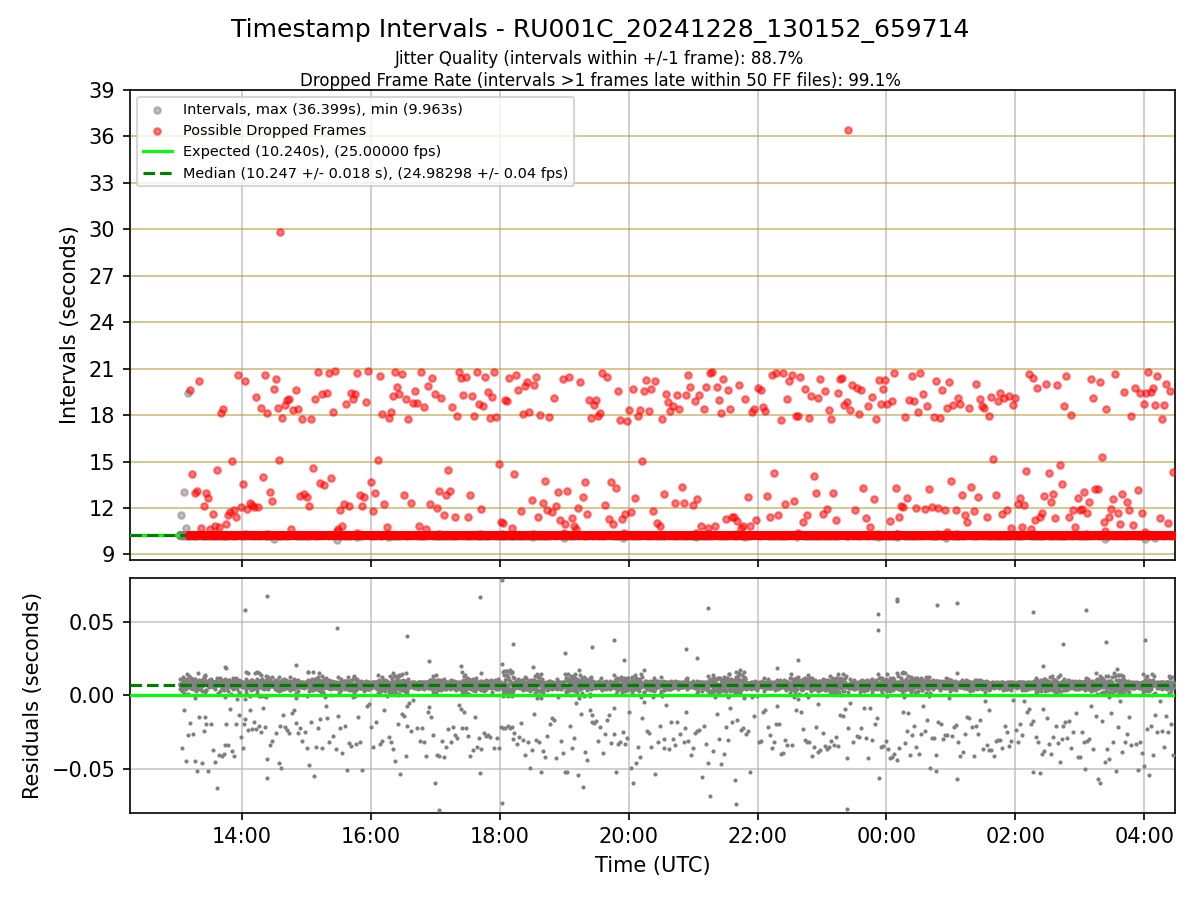Click the 'Intervals, max (36.399s), min (9.963s)' legend entry
The height and width of the screenshot is (900, 1200).
tap(322, 108)
